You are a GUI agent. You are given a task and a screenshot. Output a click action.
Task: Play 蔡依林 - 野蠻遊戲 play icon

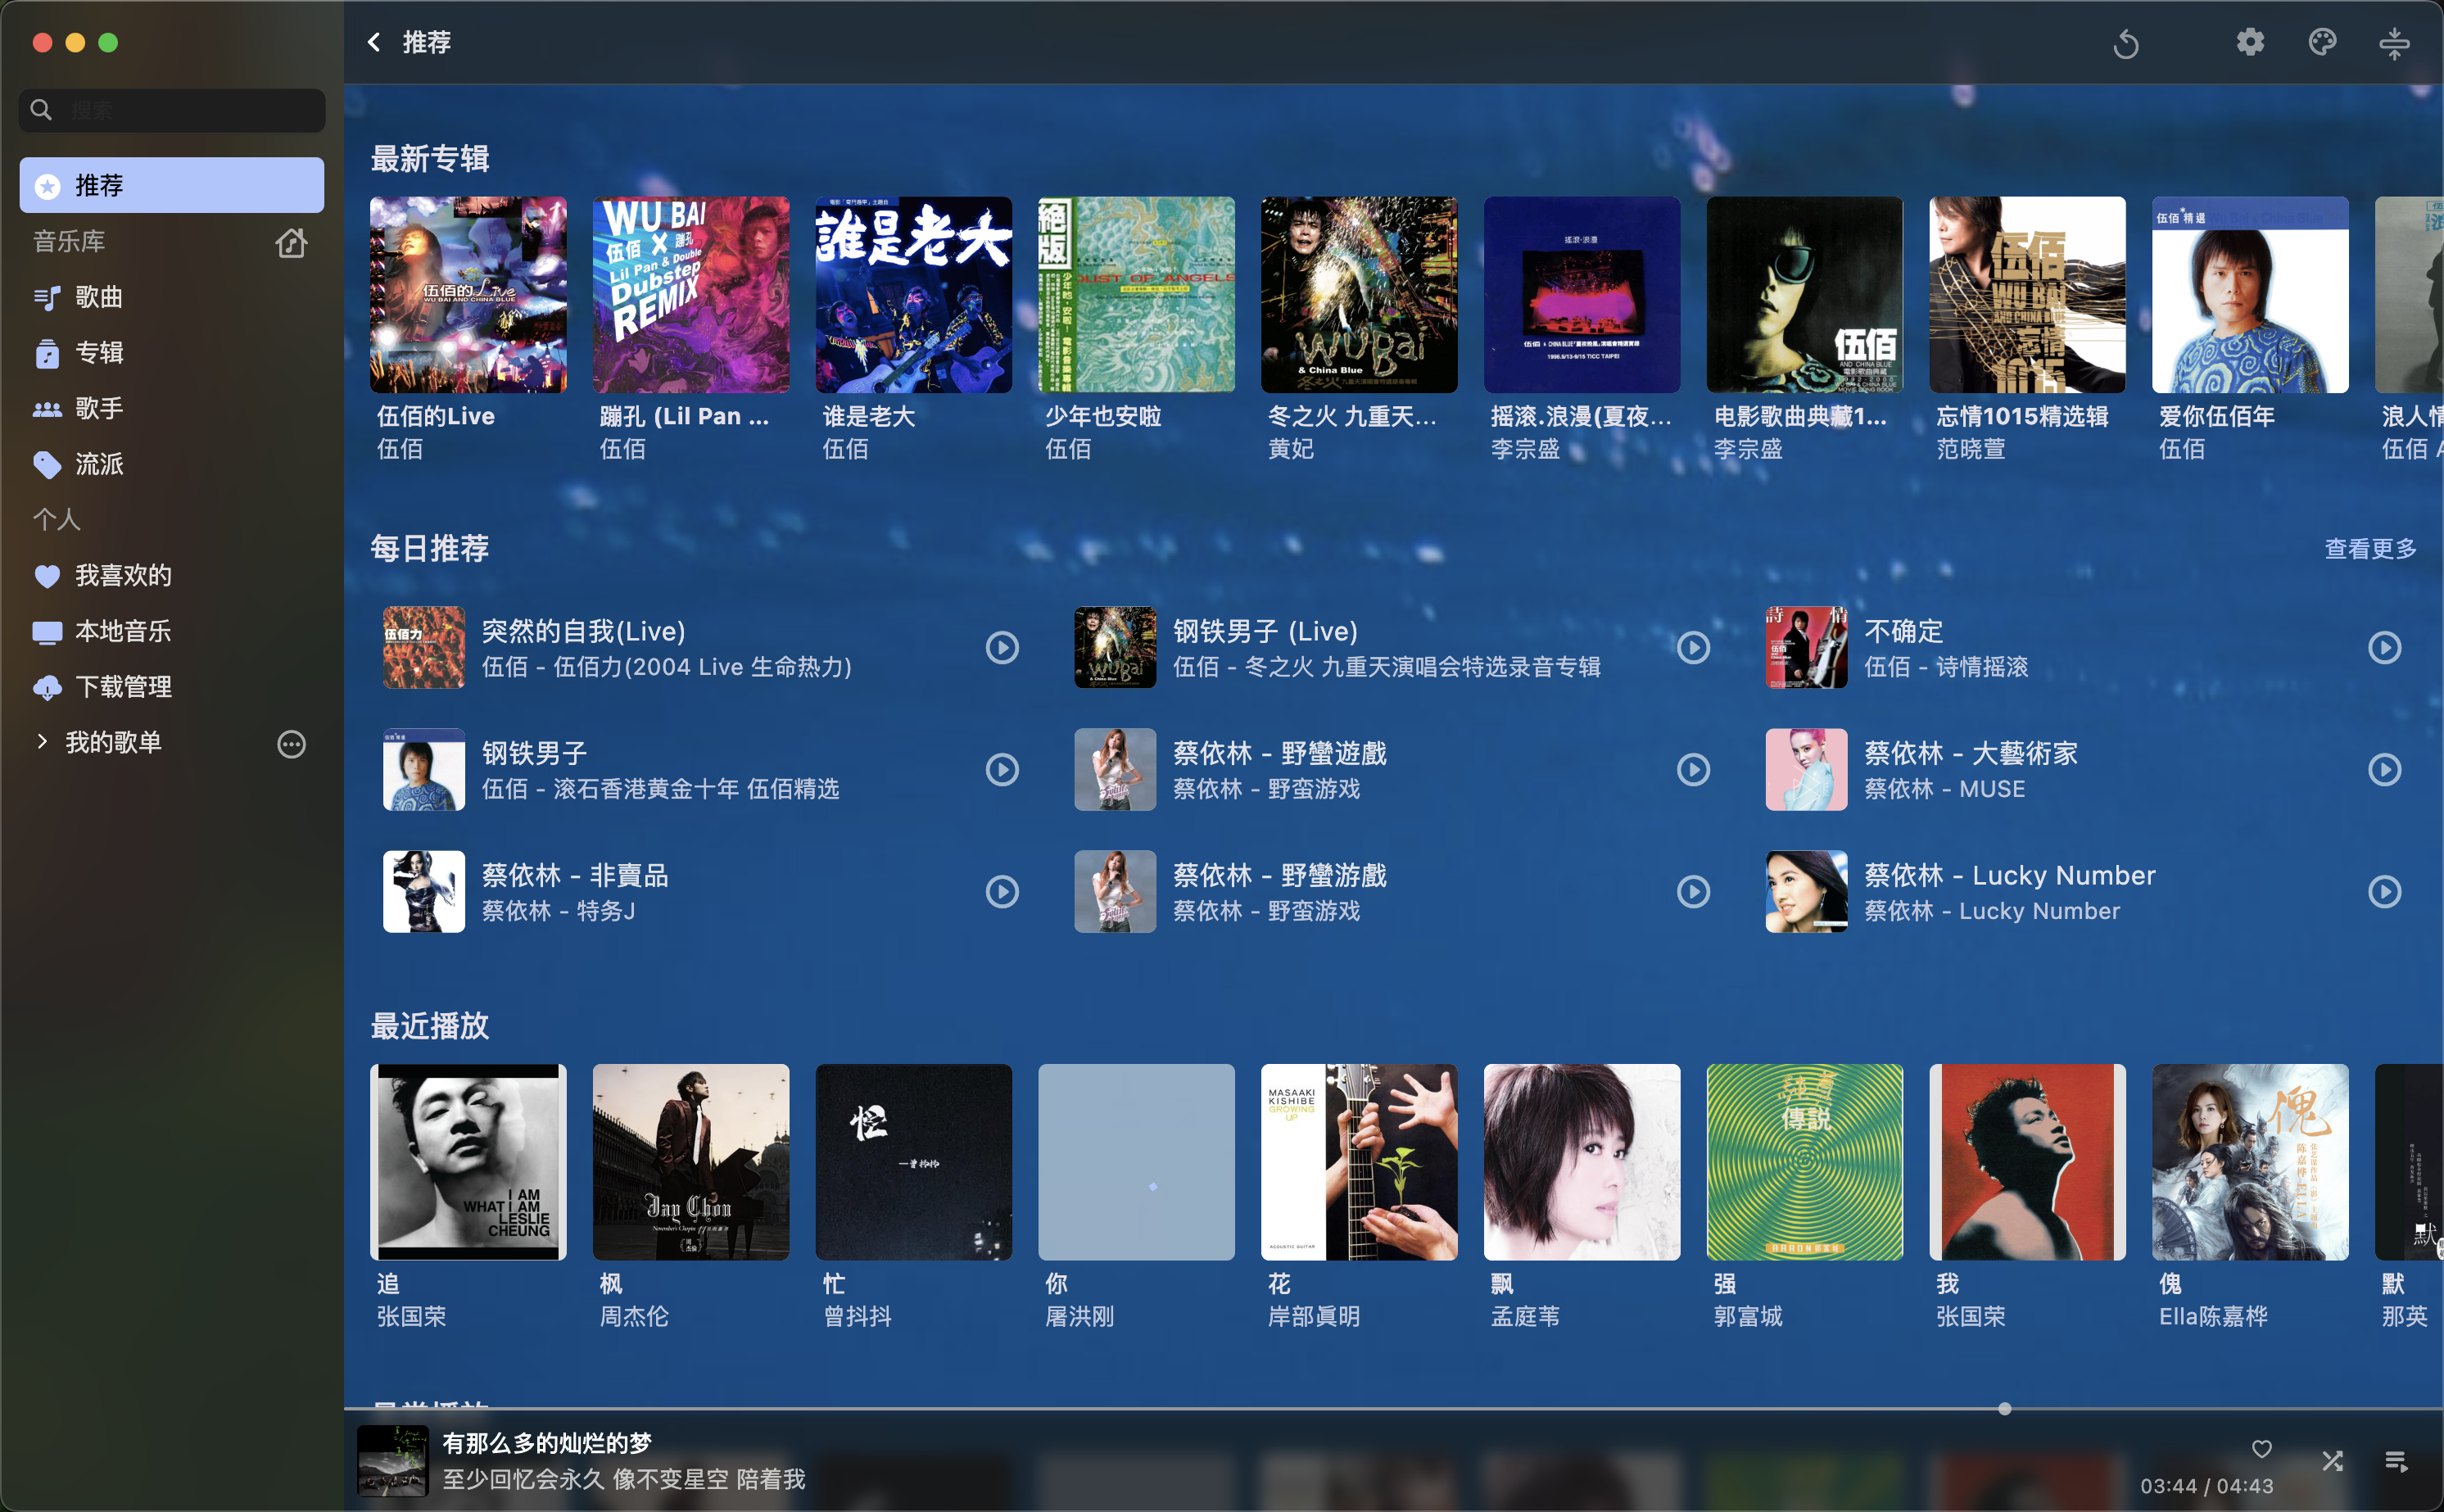[1693, 769]
